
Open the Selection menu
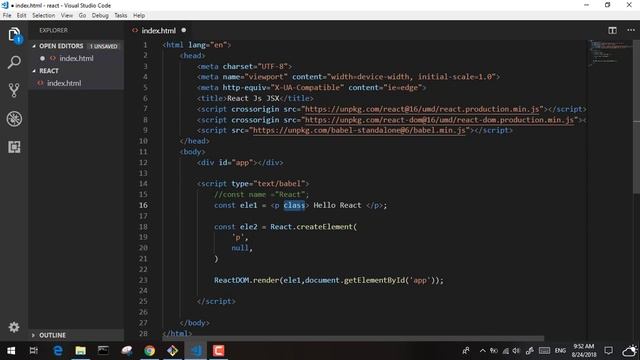[x=44, y=16]
